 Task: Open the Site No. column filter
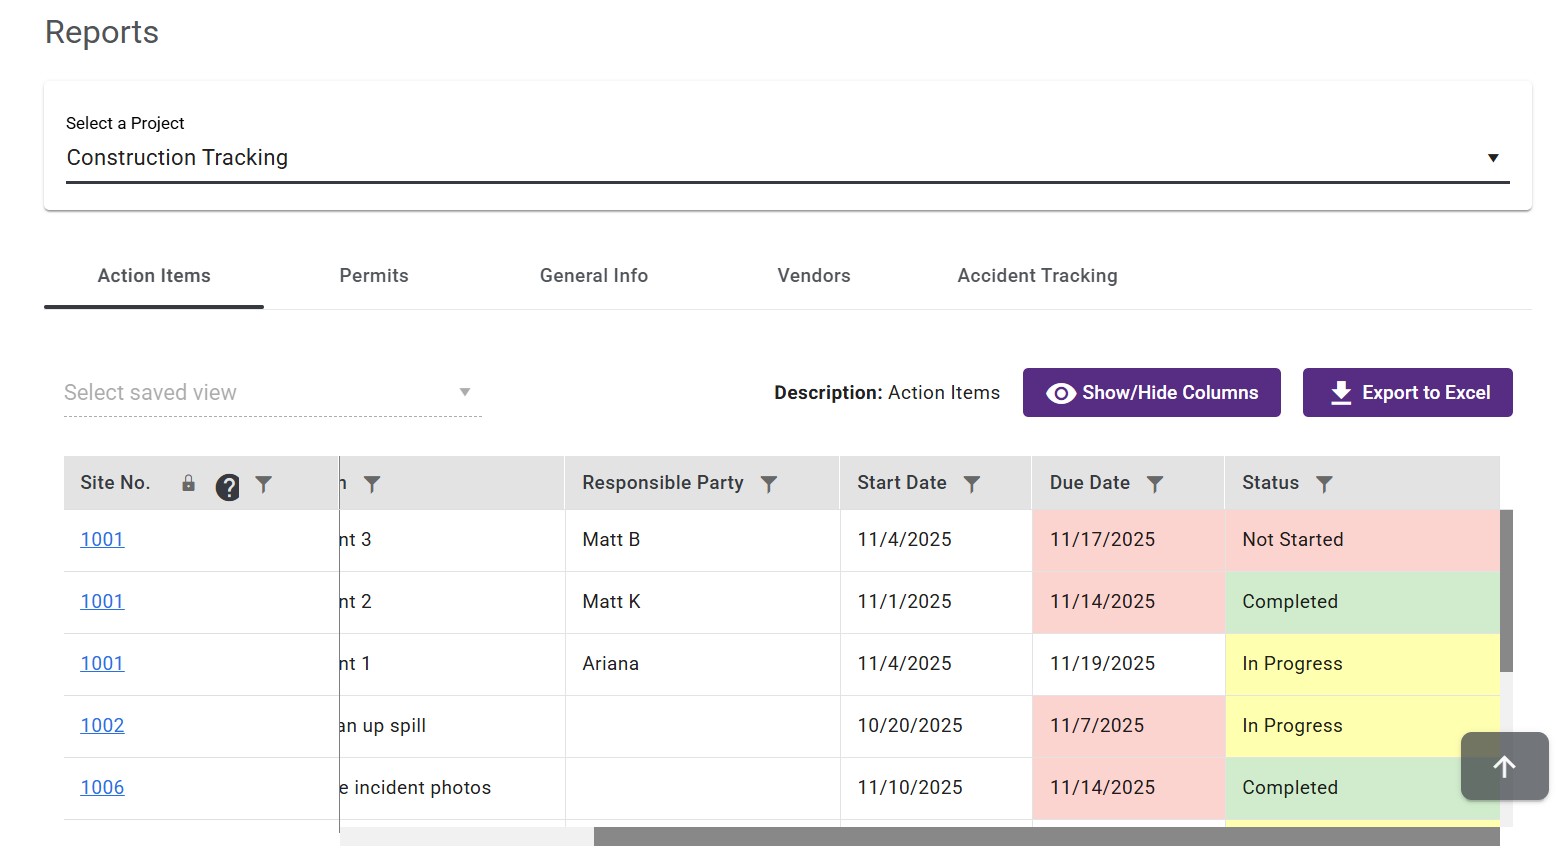(x=264, y=484)
